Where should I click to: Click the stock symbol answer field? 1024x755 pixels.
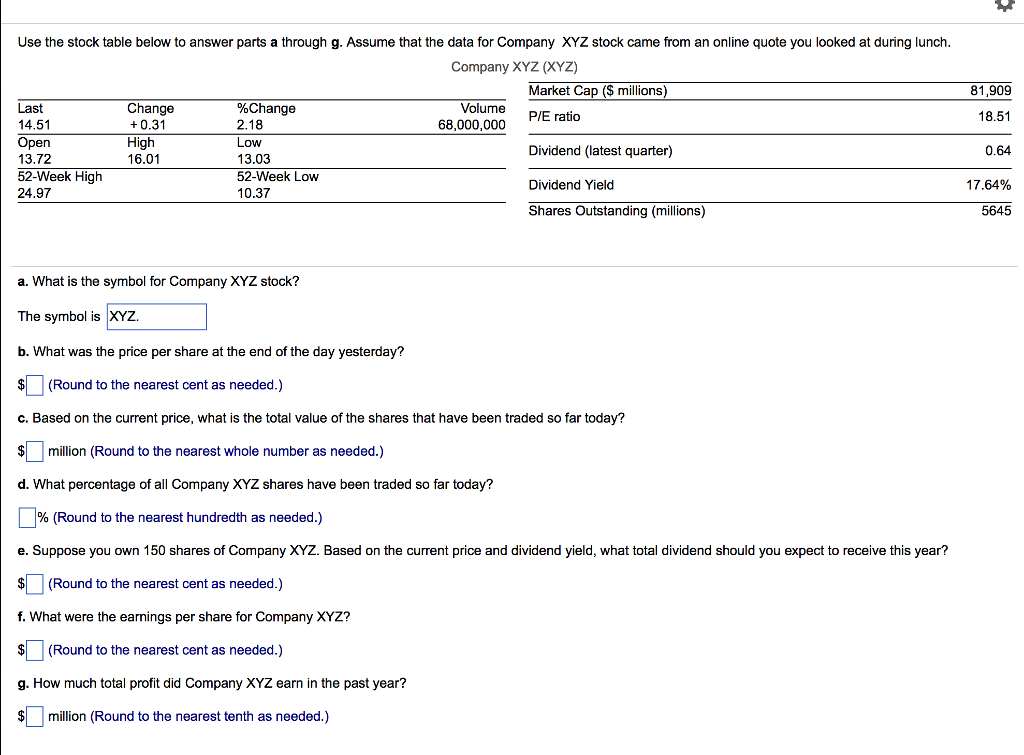click(x=157, y=317)
